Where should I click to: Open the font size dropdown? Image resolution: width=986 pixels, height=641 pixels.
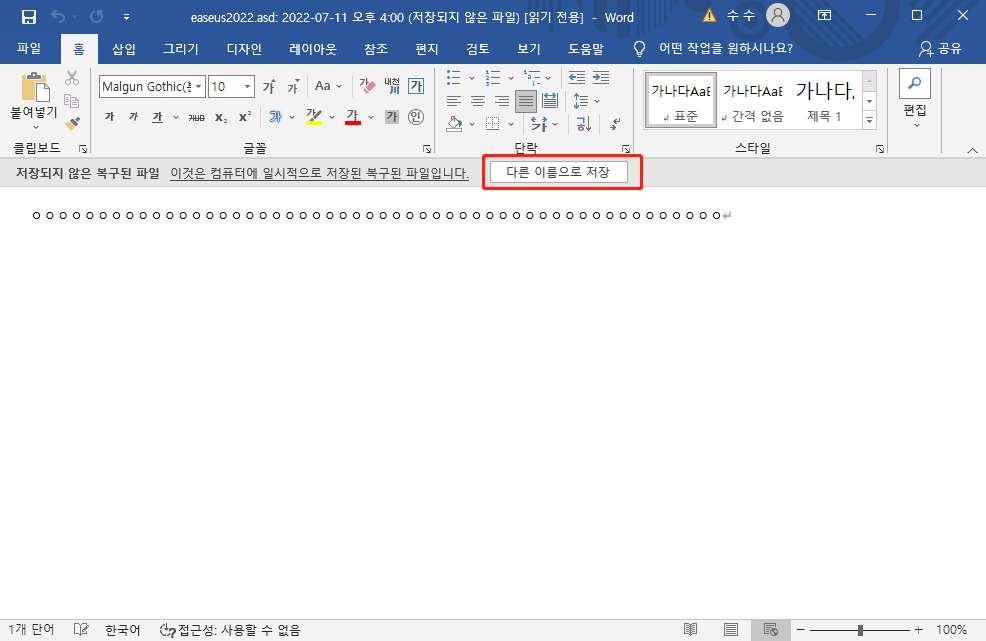(x=246, y=86)
